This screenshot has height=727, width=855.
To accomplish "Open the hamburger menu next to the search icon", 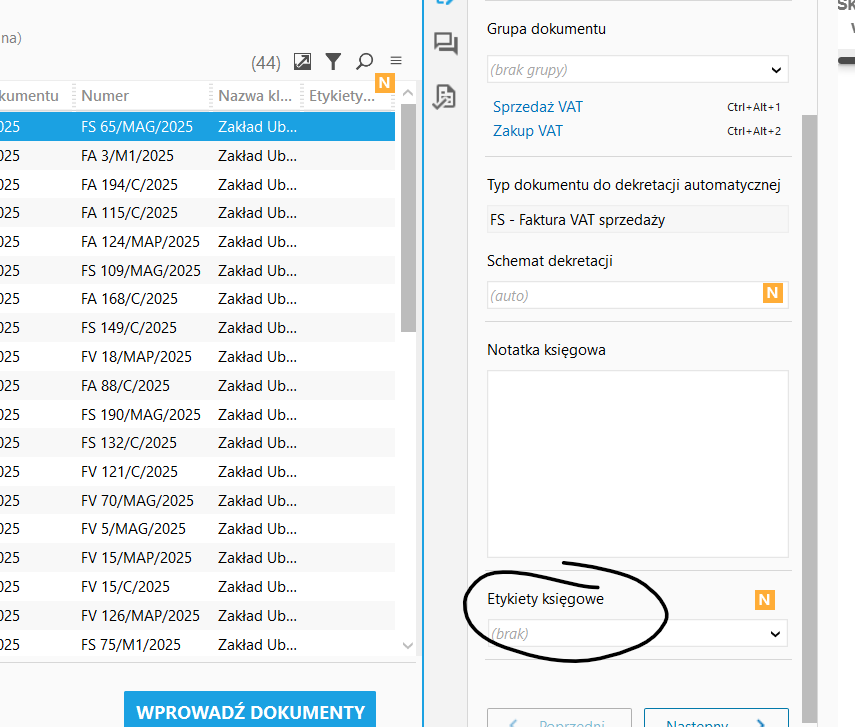I will (395, 61).
